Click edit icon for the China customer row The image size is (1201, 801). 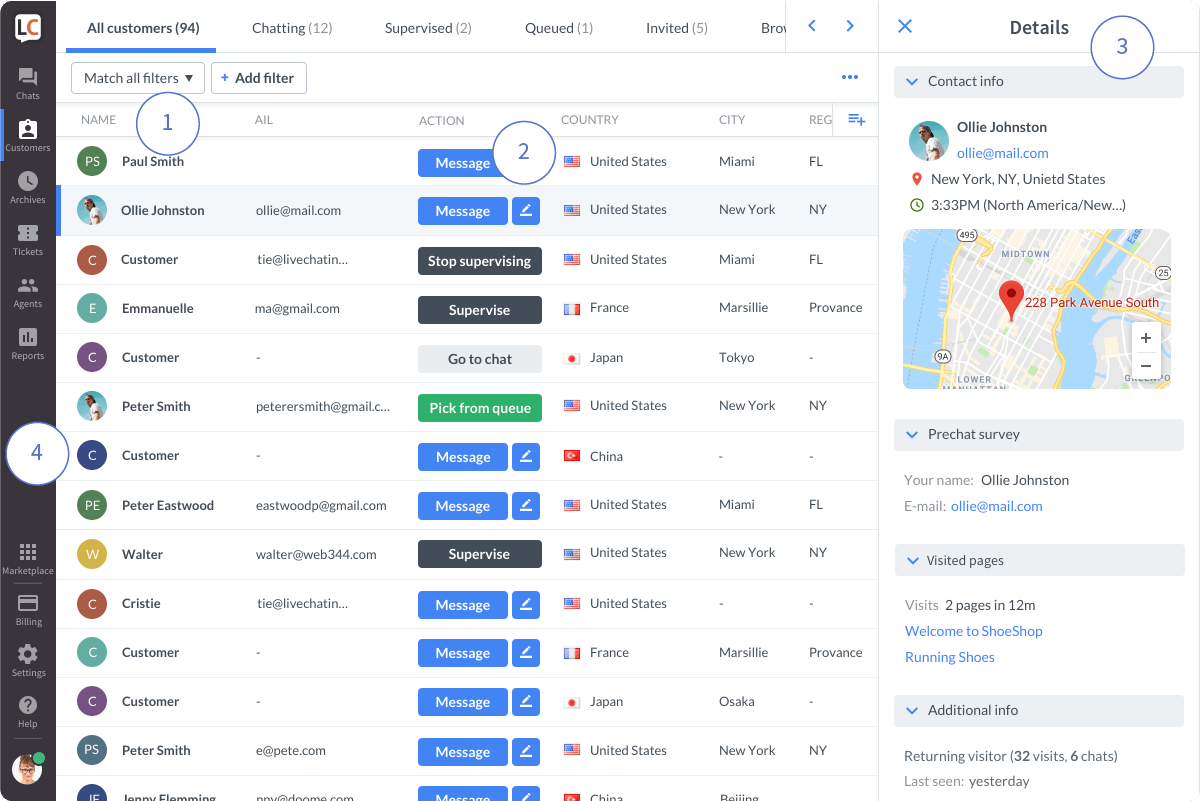[x=526, y=456]
